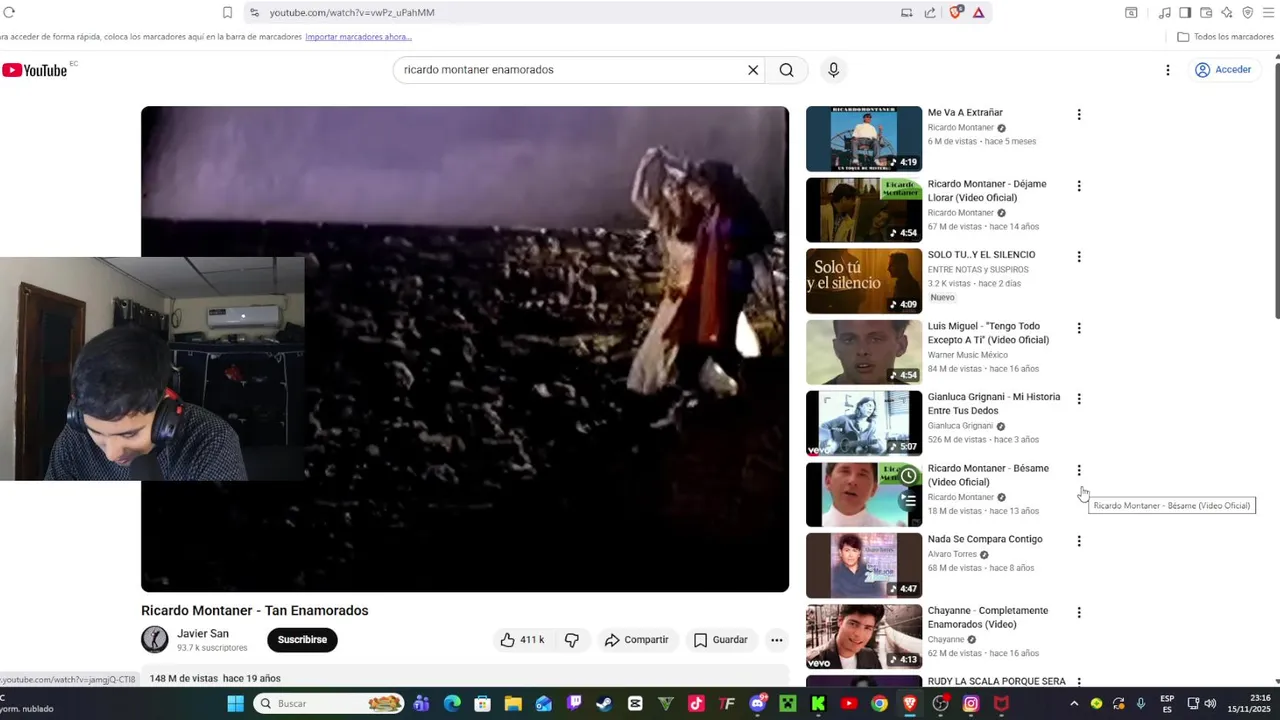
Task: Click the site settings icon in address bar
Action: point(254,12)
